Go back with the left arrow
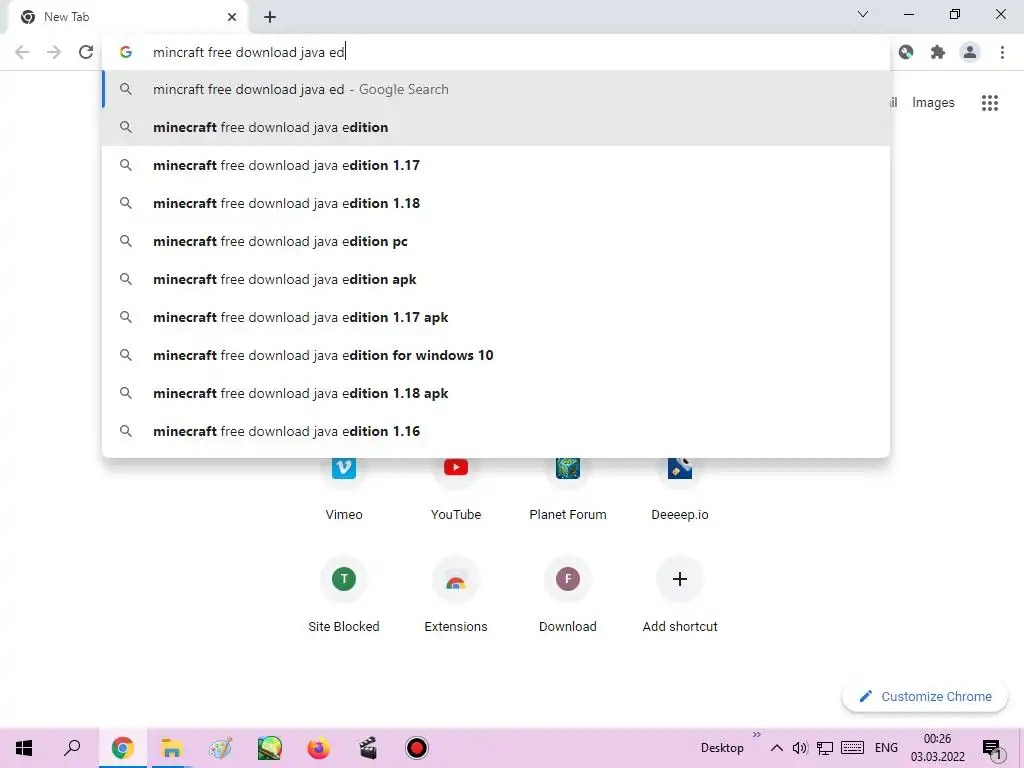This screenshot has height=768, width=1024. pyautogui.click(x=22, y=52)
